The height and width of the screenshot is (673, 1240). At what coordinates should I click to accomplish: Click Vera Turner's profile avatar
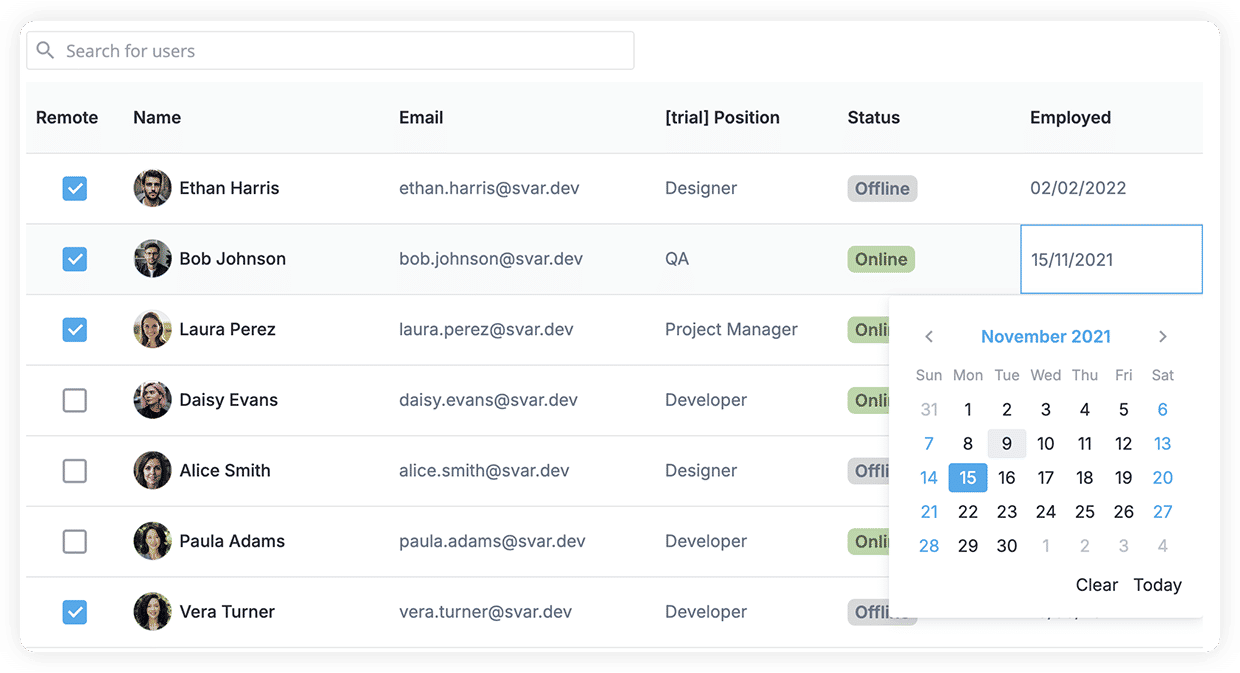click(152, 612)
